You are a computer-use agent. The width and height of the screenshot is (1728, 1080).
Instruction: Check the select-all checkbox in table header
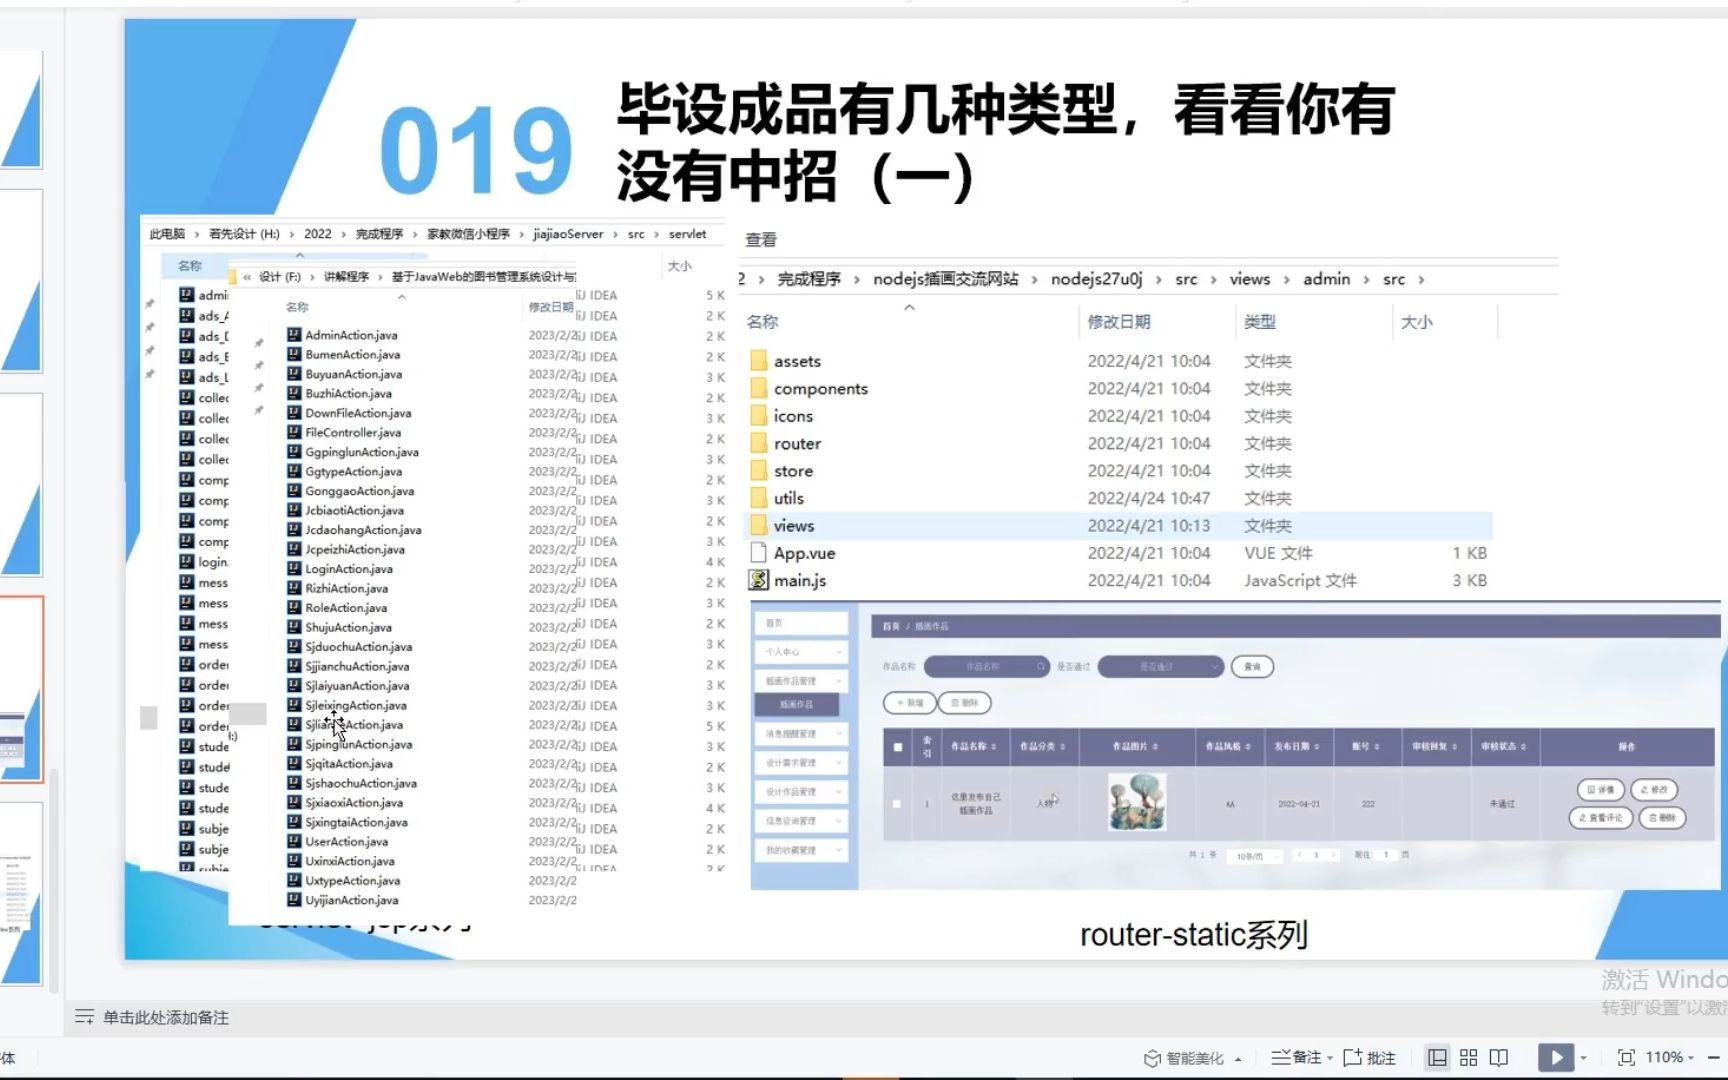point(898,746)
